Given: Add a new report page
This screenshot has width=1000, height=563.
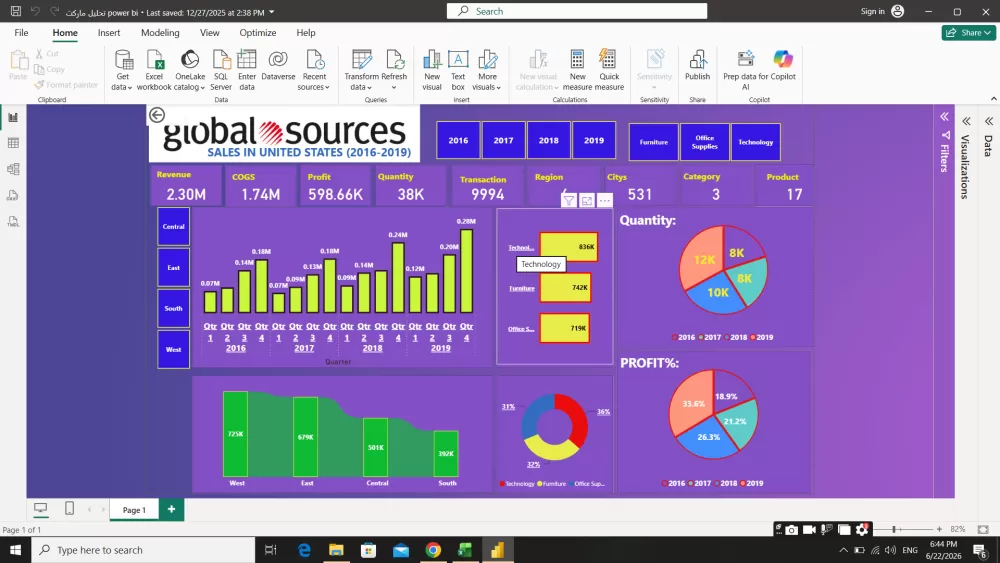Looking at the screenshot, I should pyautogui.click(x=172, y=509).
